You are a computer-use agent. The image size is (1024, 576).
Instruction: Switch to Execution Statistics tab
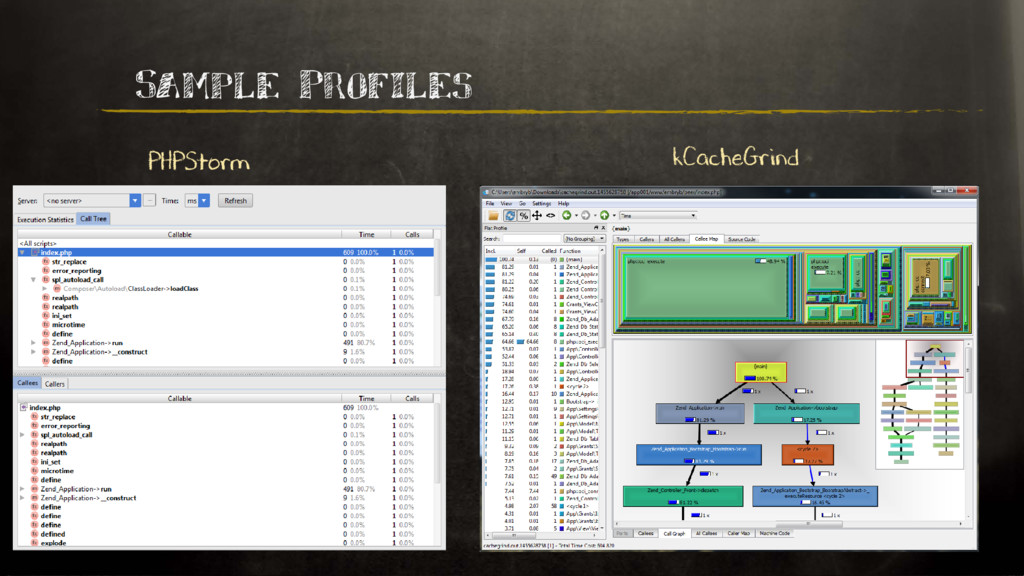(x=45, y=219)
